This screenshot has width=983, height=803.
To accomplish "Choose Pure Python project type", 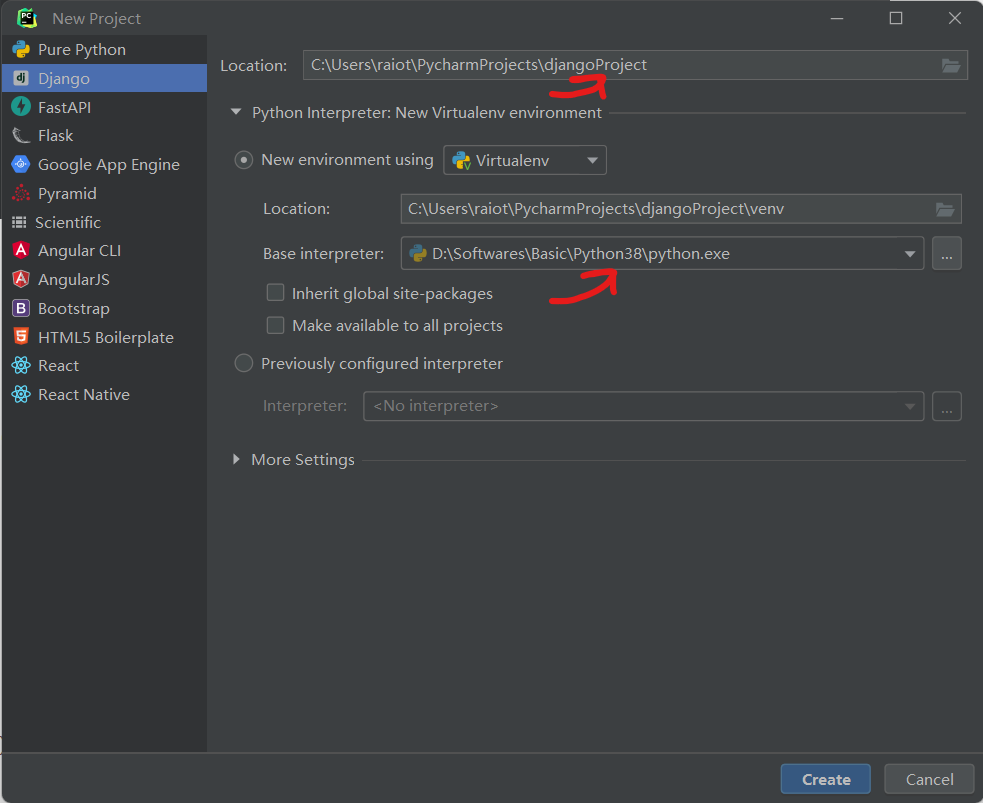I will tap(81, 49).
